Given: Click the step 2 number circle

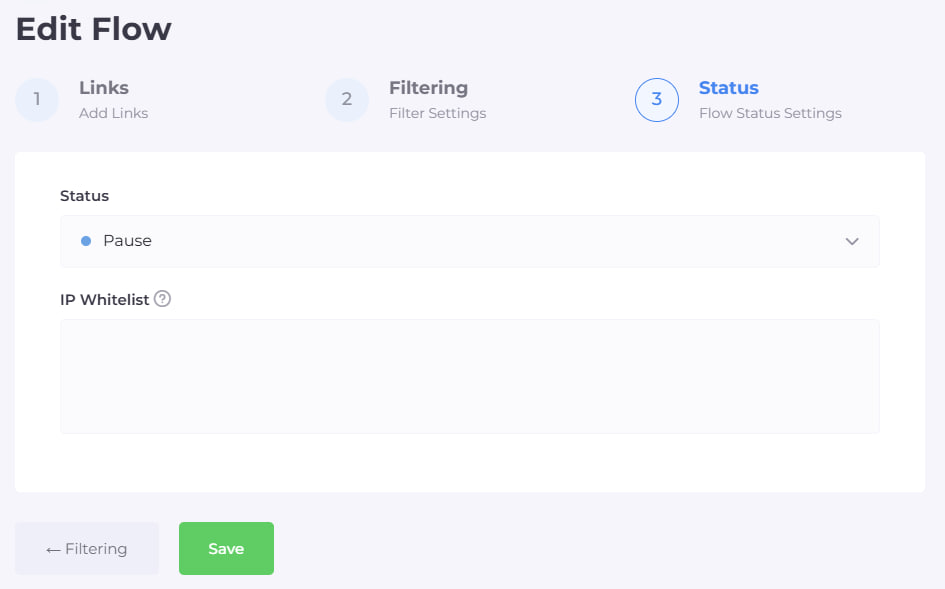Looking at the screenshot, I should (347, 100).
